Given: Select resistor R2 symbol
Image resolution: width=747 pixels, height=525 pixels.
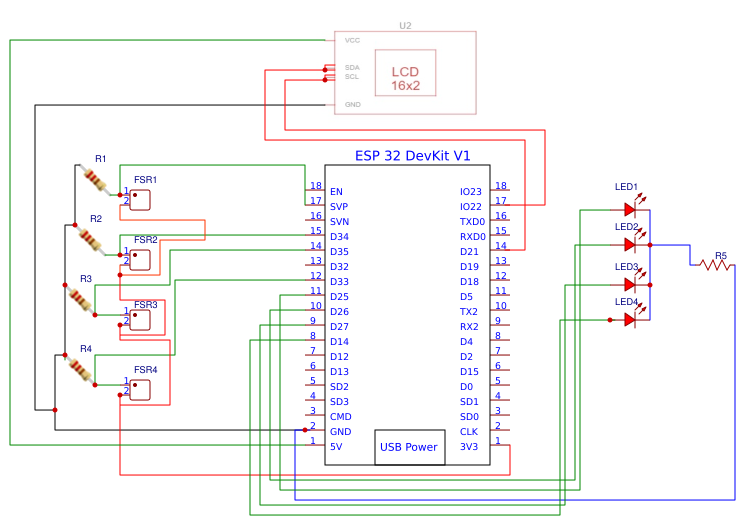Looking at the screenshot, I should 91,240.
